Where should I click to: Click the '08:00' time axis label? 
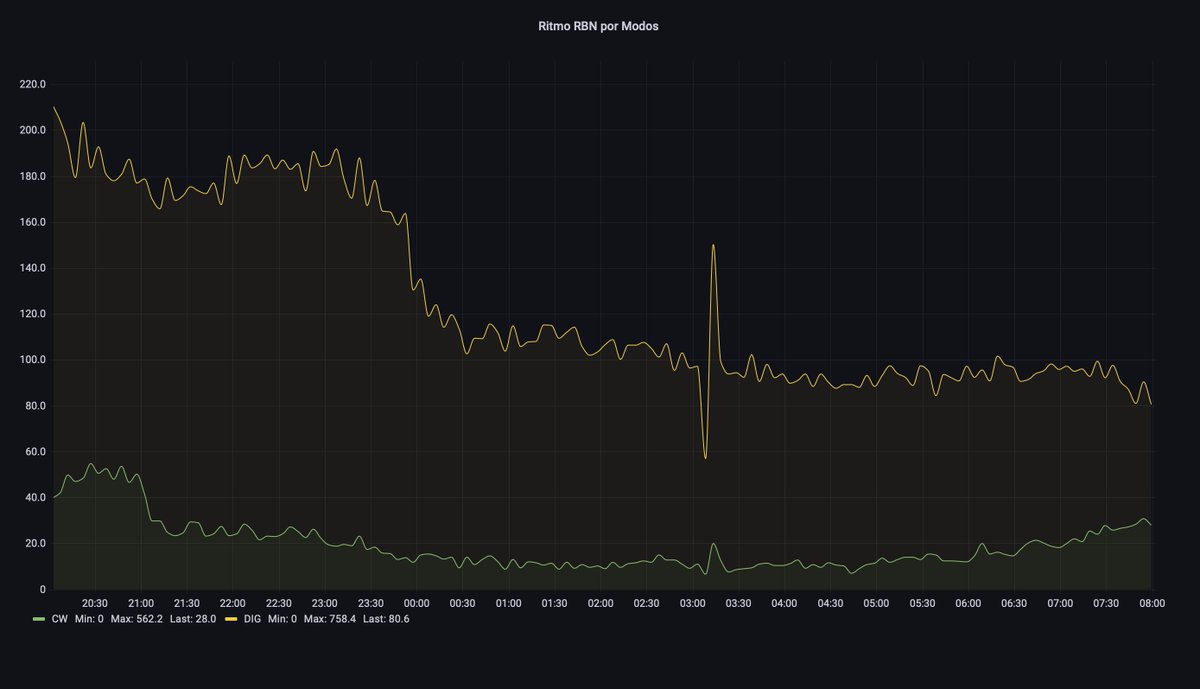pyautogui.click(x=1152, y=603)
